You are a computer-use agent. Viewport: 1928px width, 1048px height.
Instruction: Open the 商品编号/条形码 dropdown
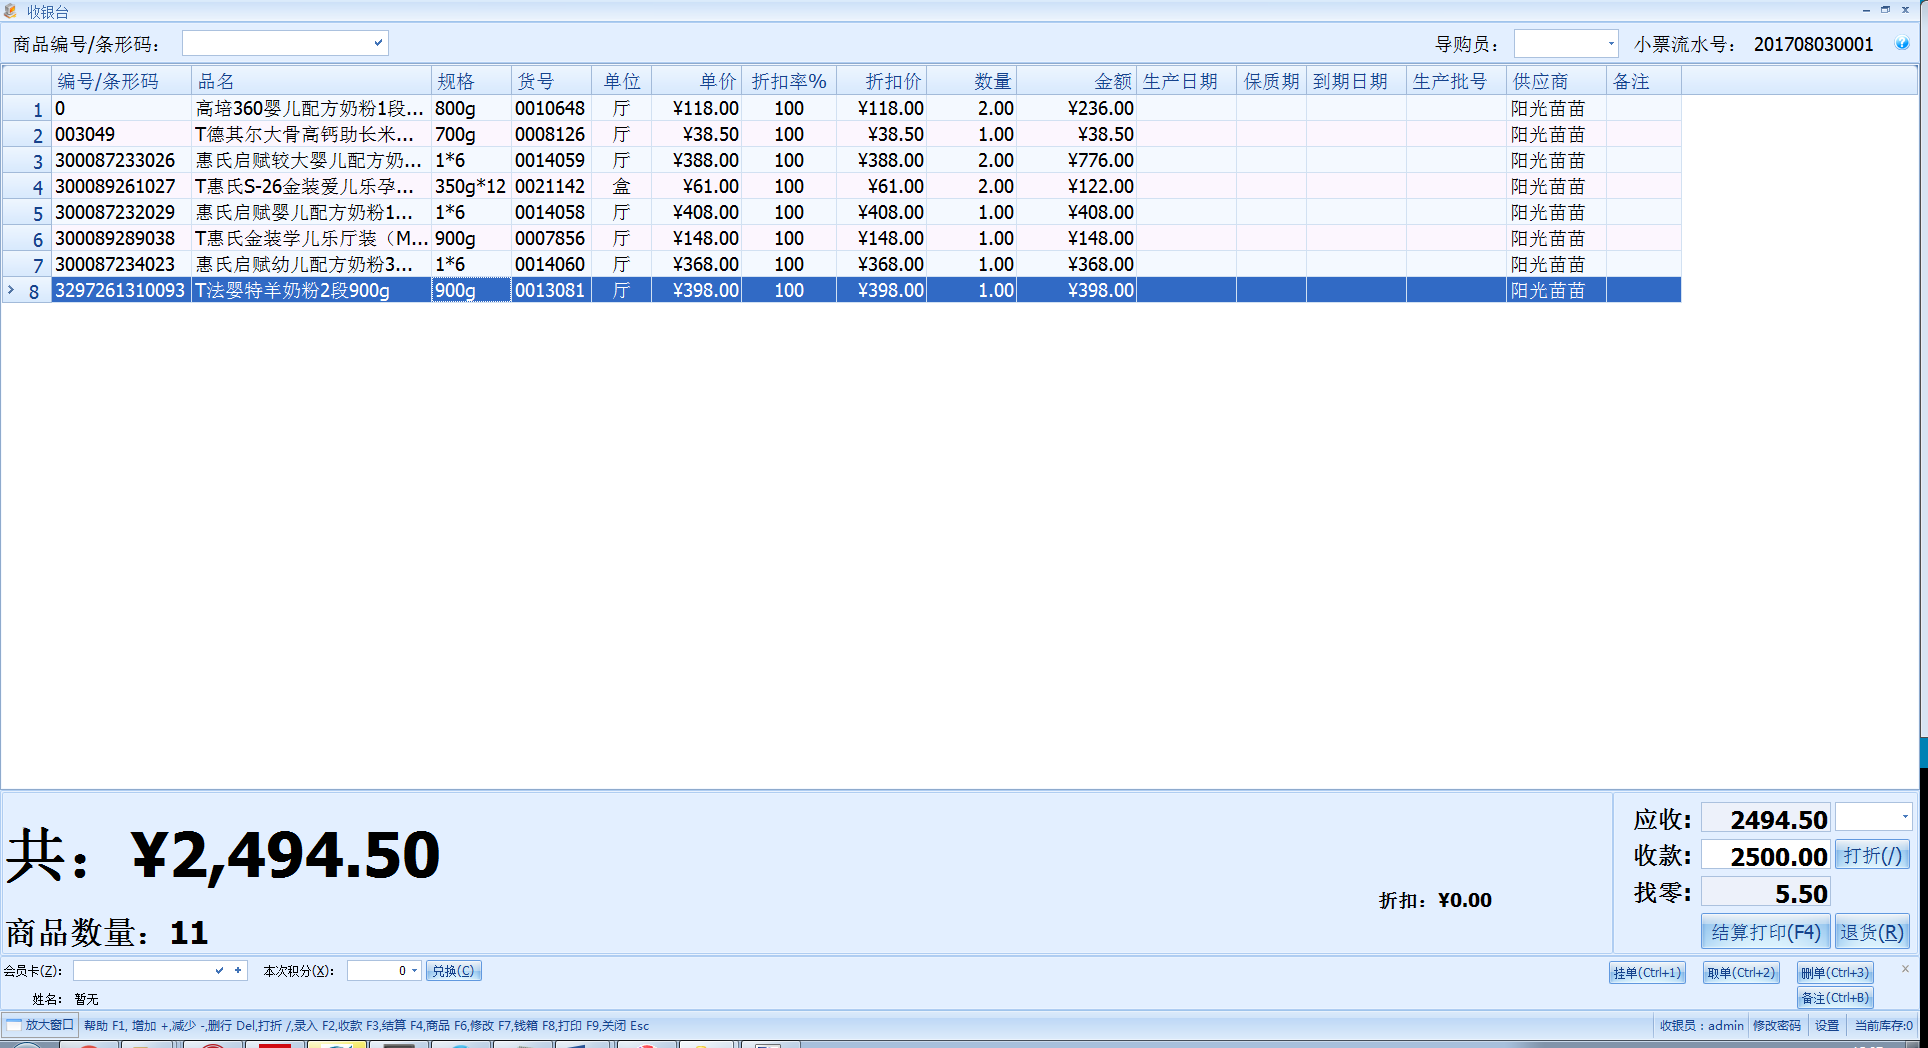coord(378,43)
